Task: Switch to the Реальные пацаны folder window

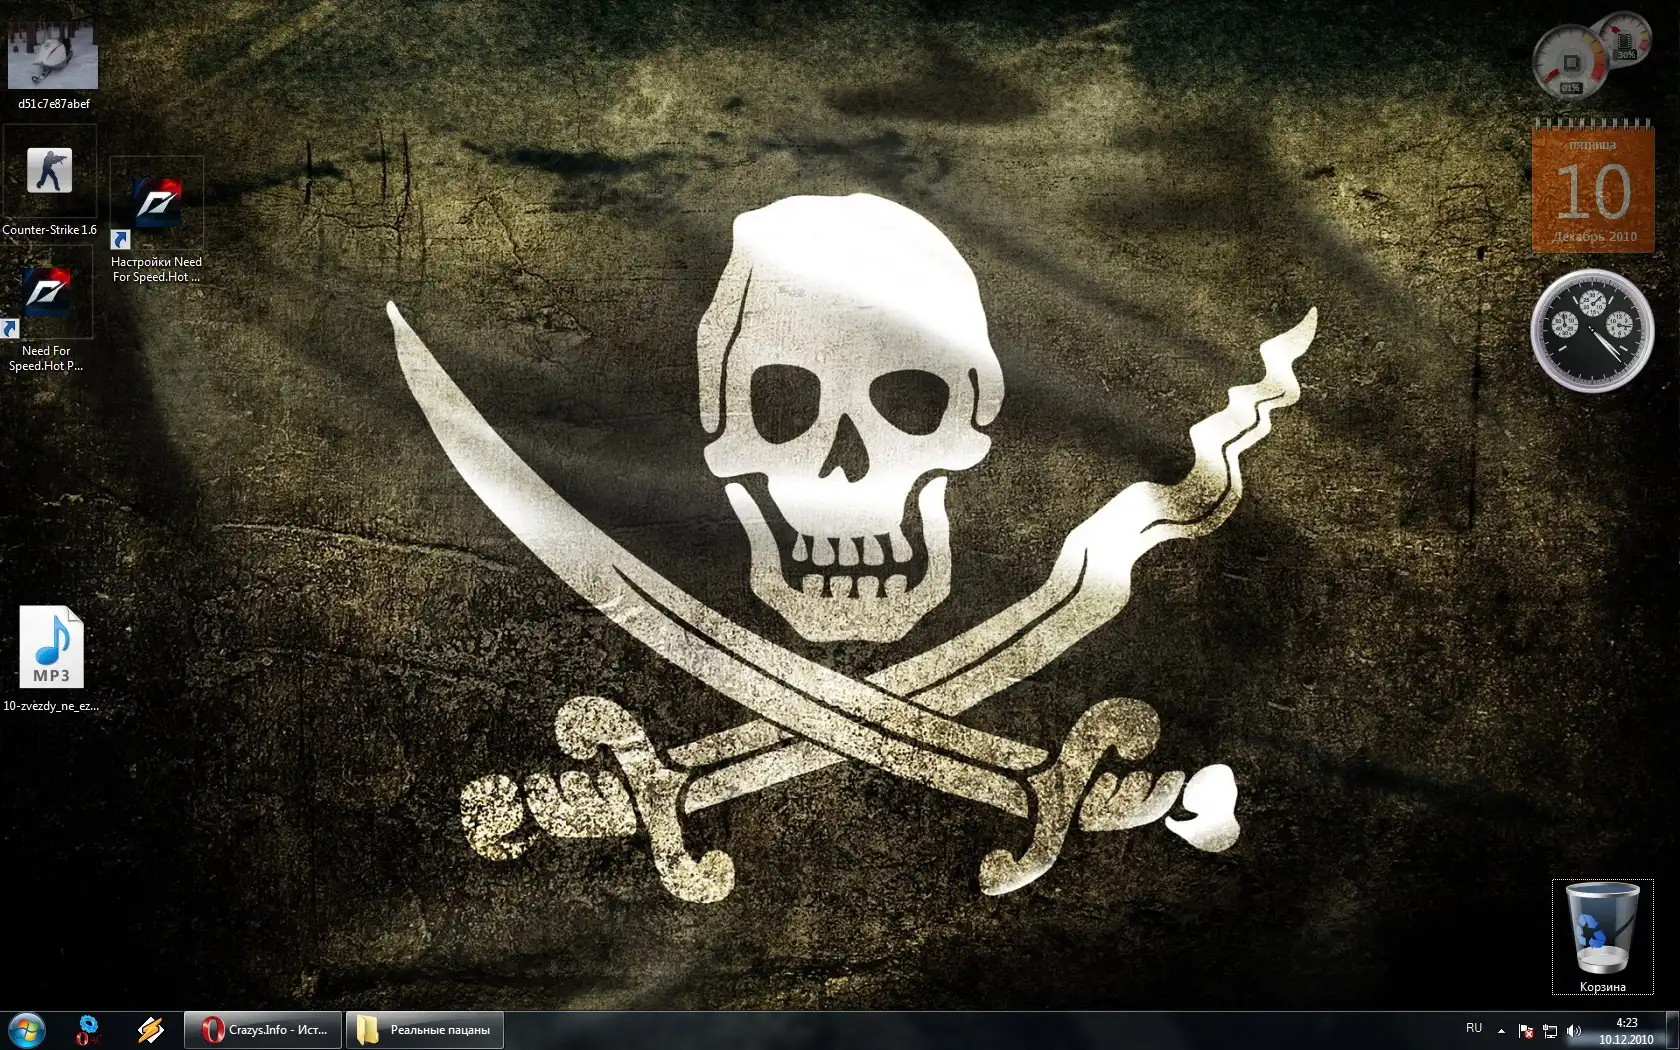Action: 425,1030
